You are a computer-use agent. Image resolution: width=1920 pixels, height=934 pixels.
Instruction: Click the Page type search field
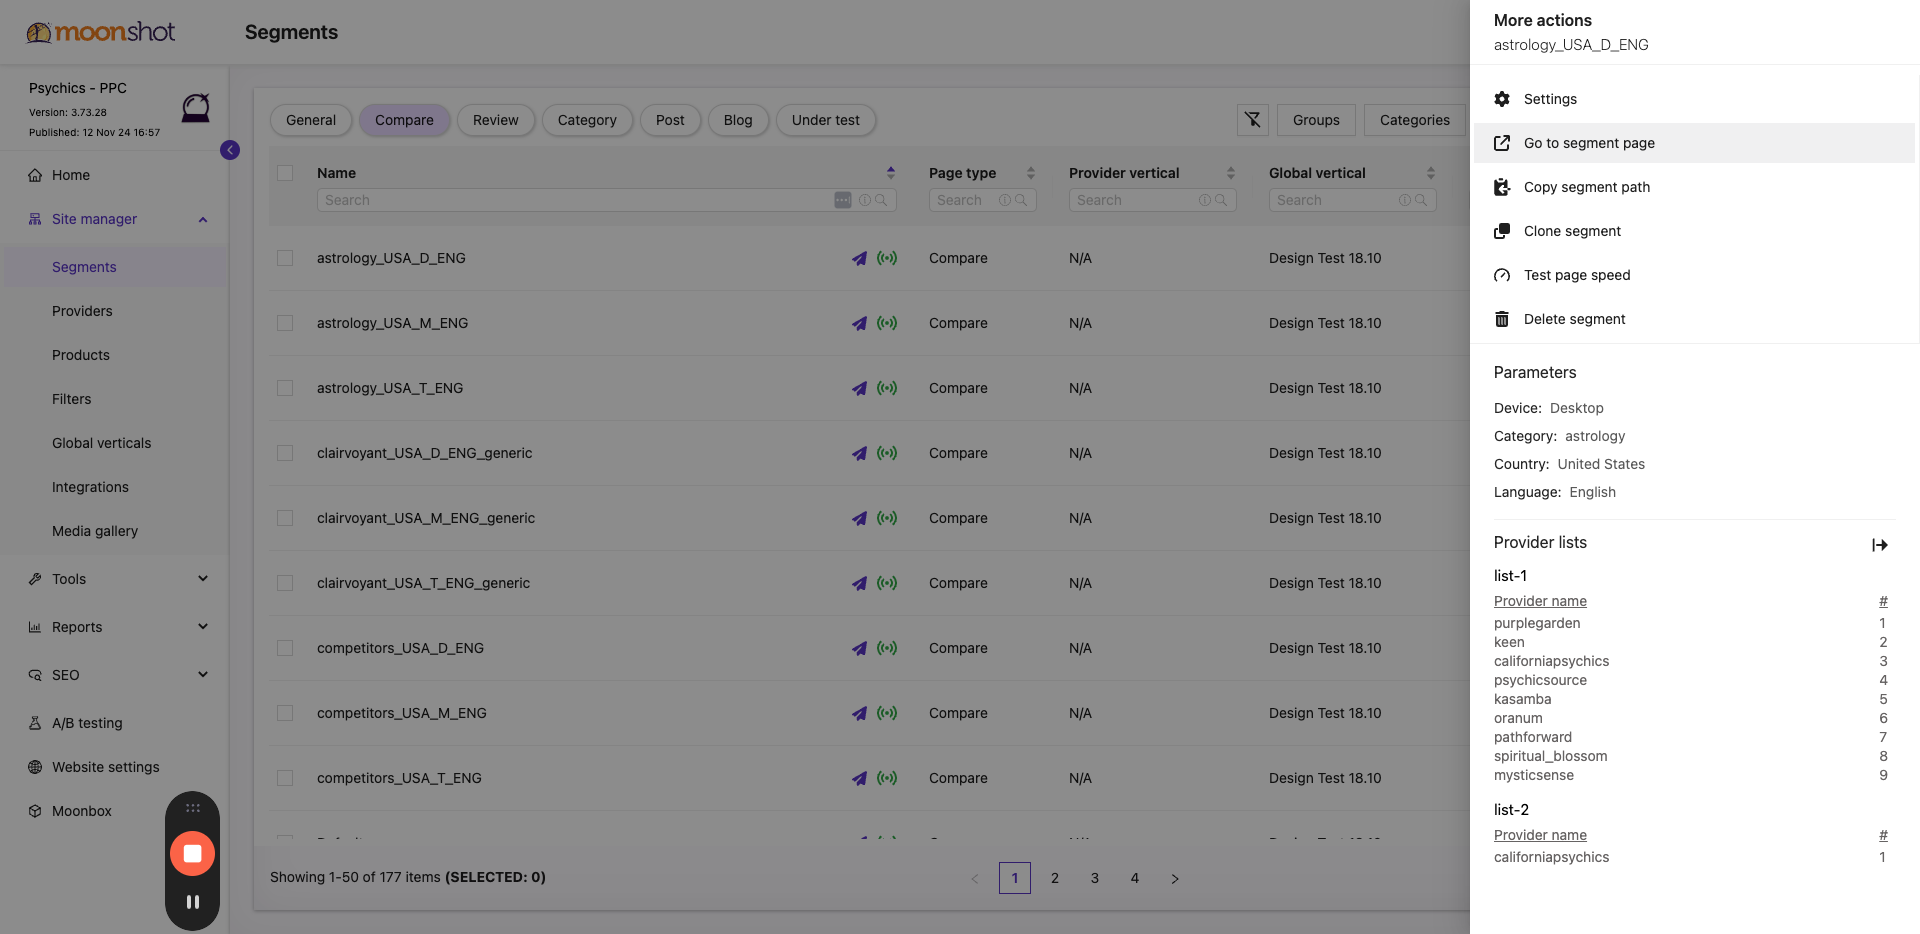point(982,200)
